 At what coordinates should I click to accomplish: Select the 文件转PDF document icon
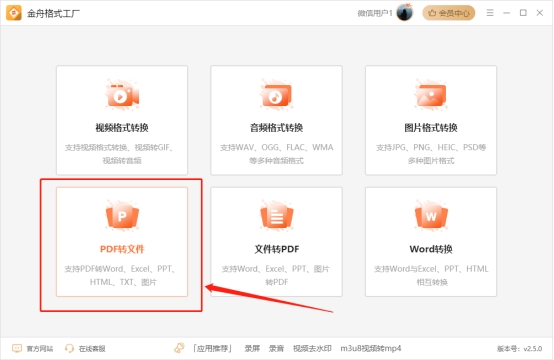[x=277, y=216]
